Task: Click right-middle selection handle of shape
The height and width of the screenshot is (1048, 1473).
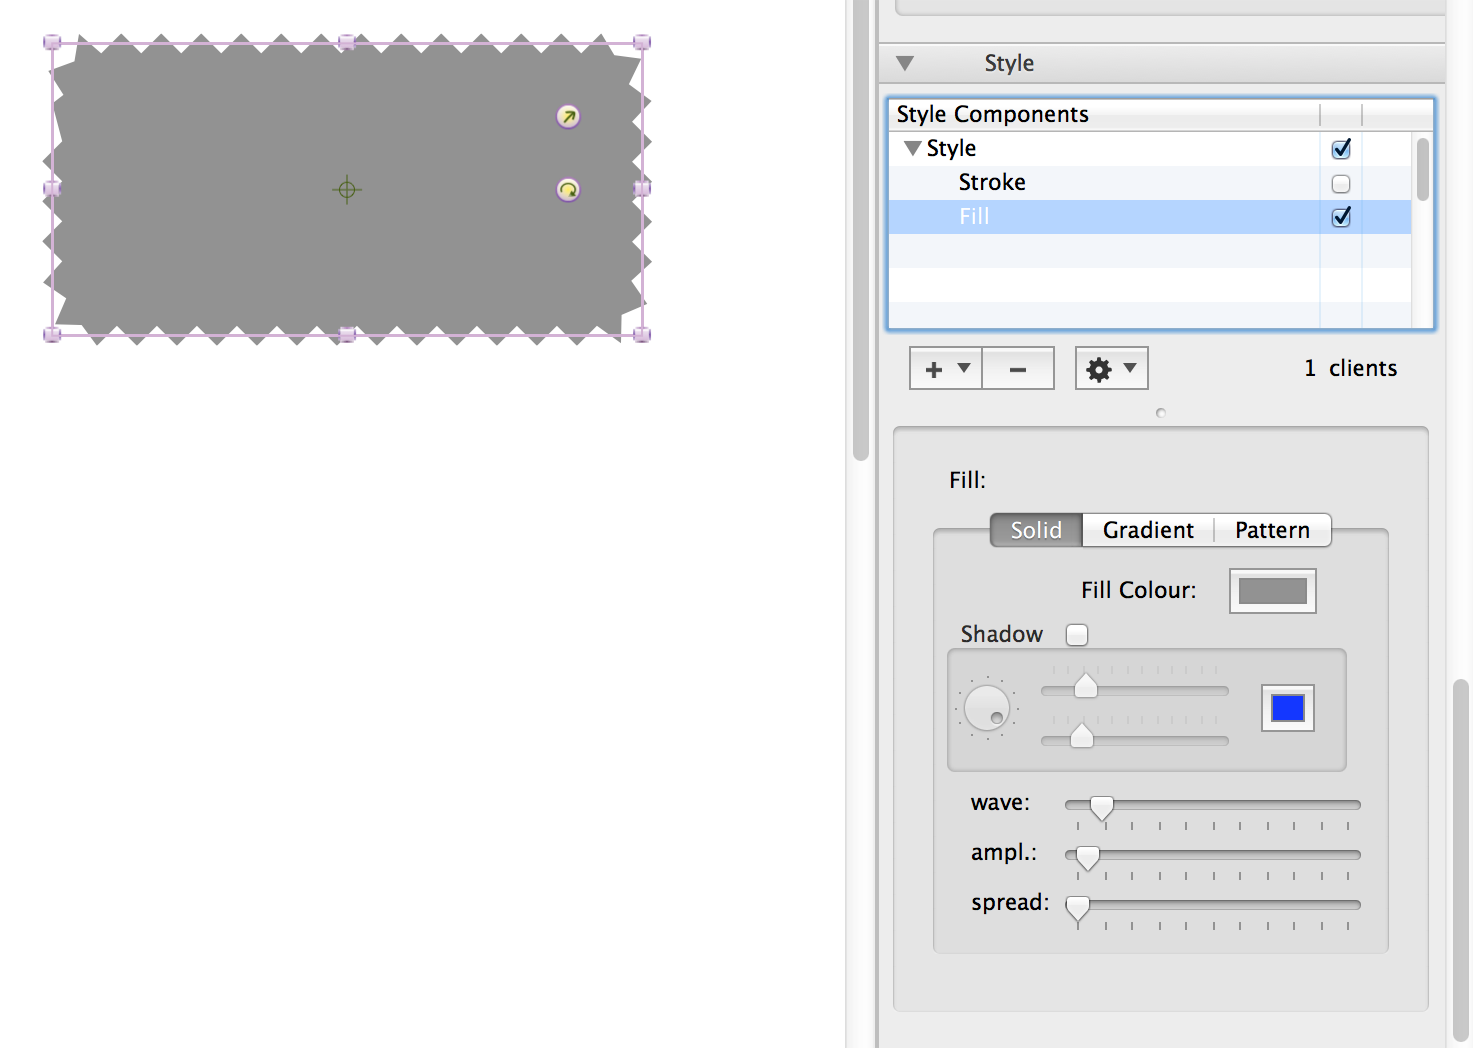Action: [x=642, y=188]
